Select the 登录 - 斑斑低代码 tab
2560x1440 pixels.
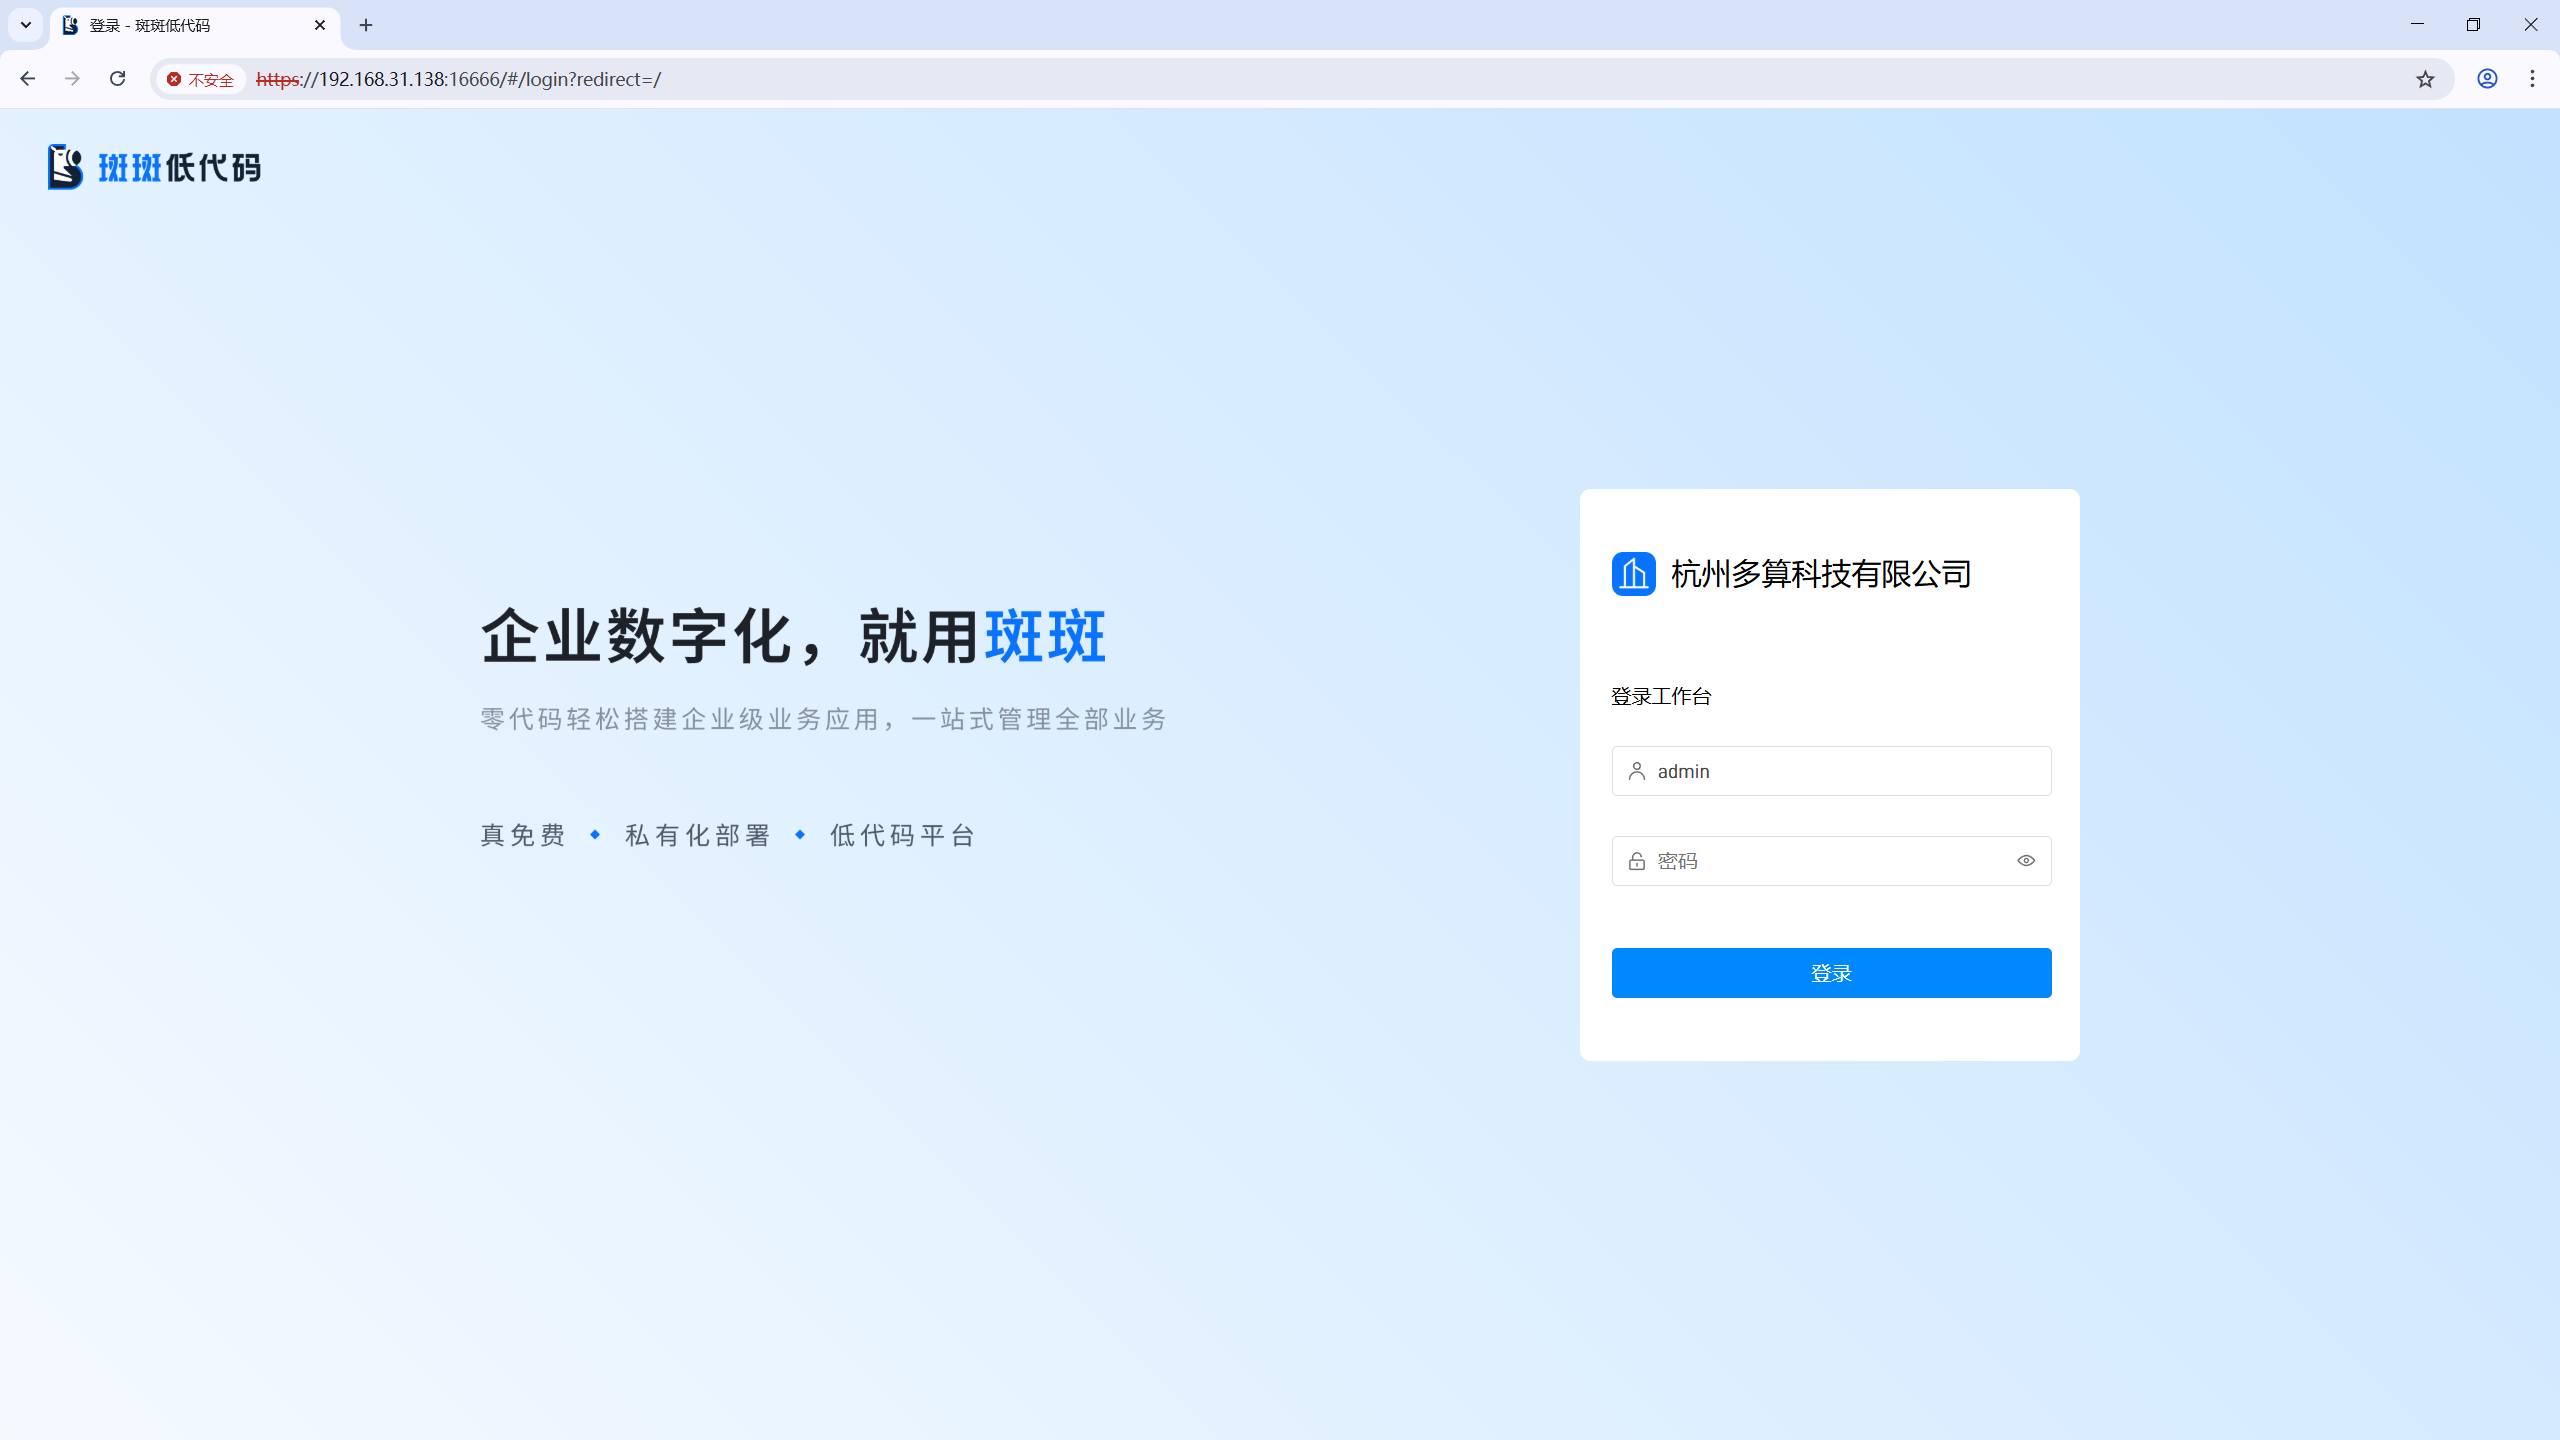(180, 25)
